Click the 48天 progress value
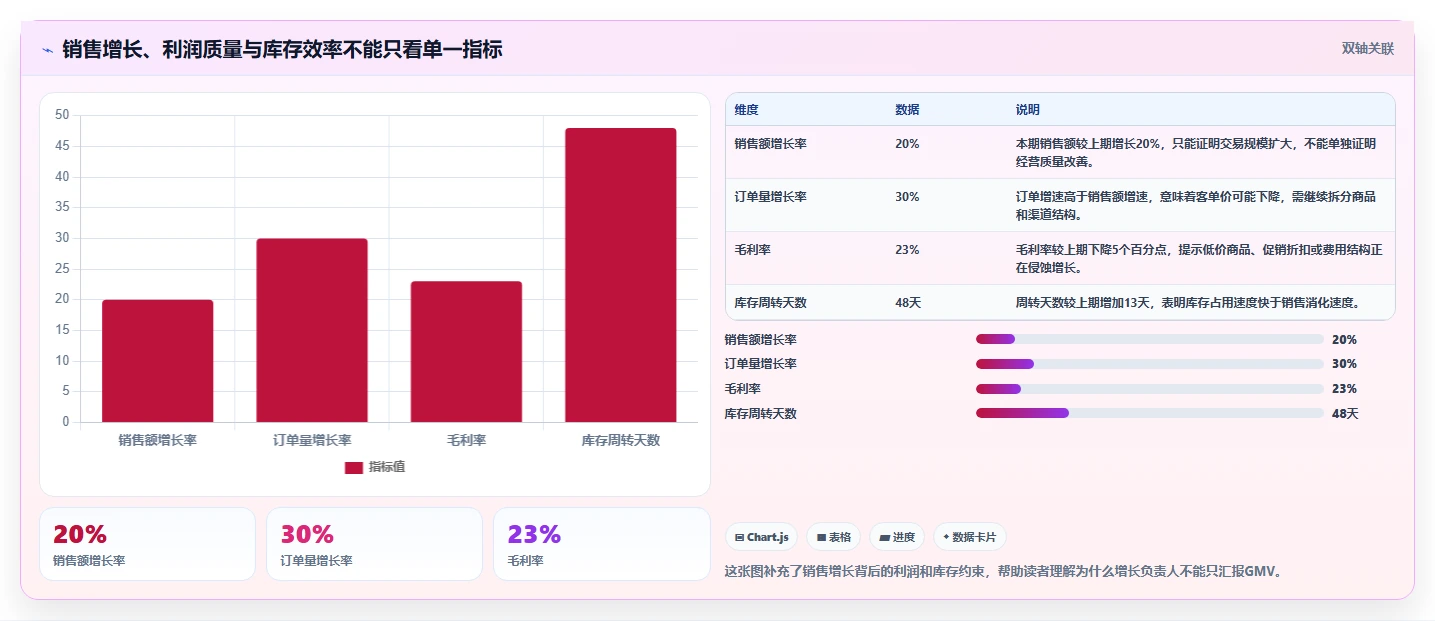Viewport: 1435px width, 621px height. (x=1345, y=414)
